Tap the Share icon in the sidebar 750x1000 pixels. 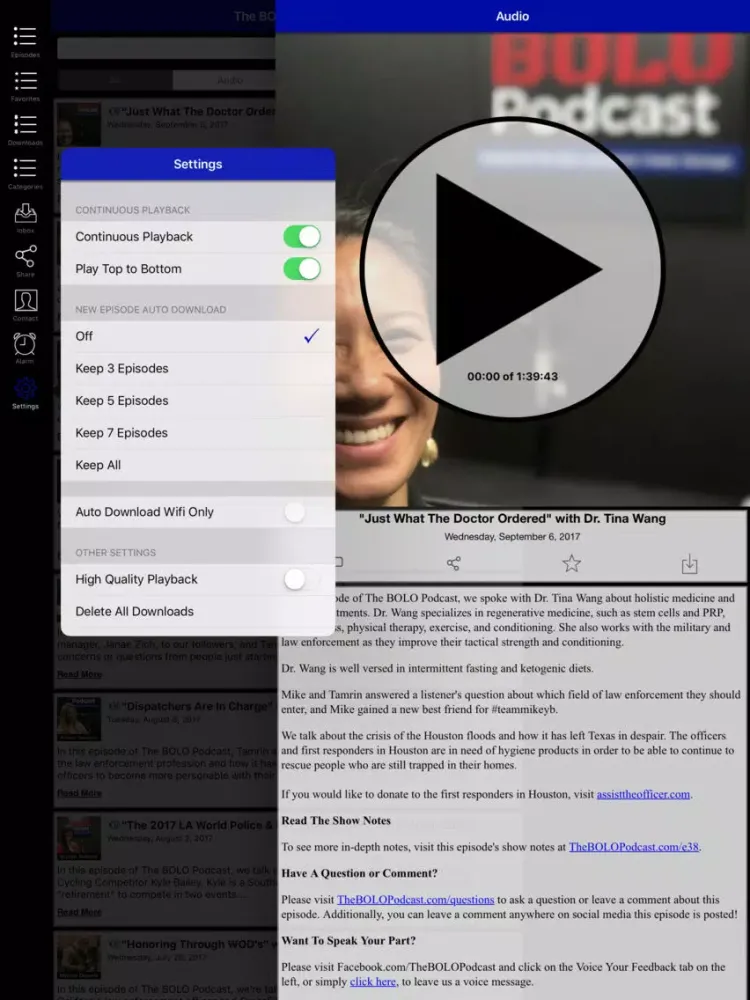tap(25, 261)
